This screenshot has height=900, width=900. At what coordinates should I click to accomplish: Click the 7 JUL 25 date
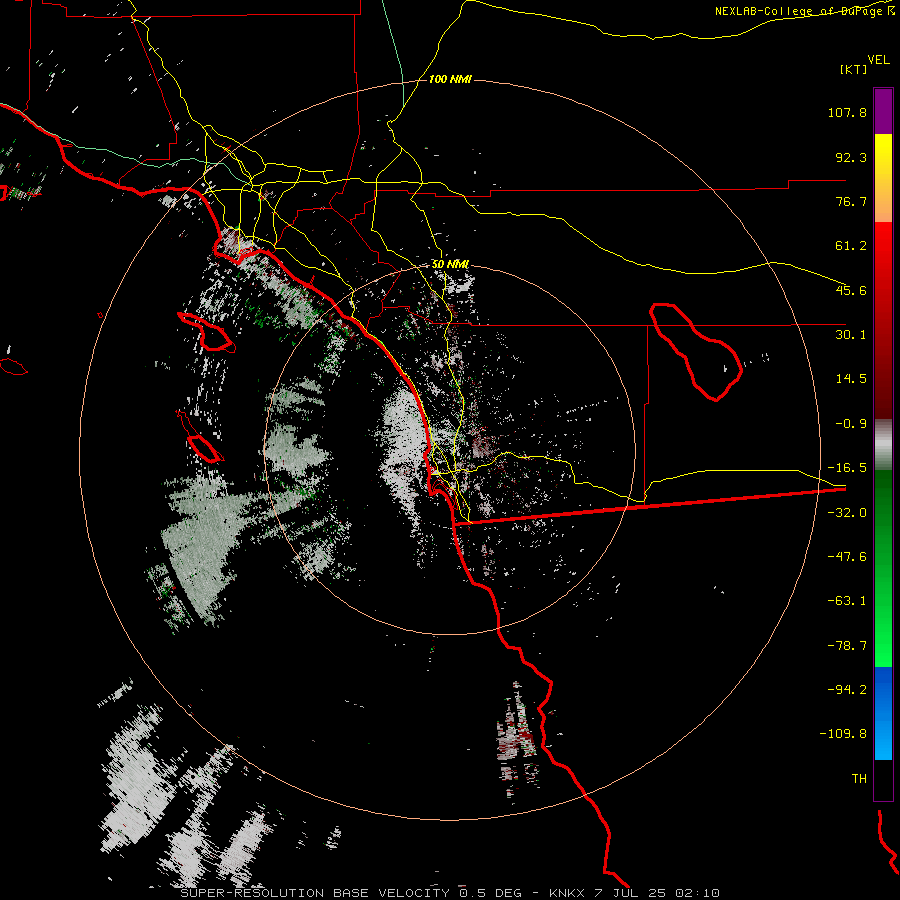coord(633,893)
